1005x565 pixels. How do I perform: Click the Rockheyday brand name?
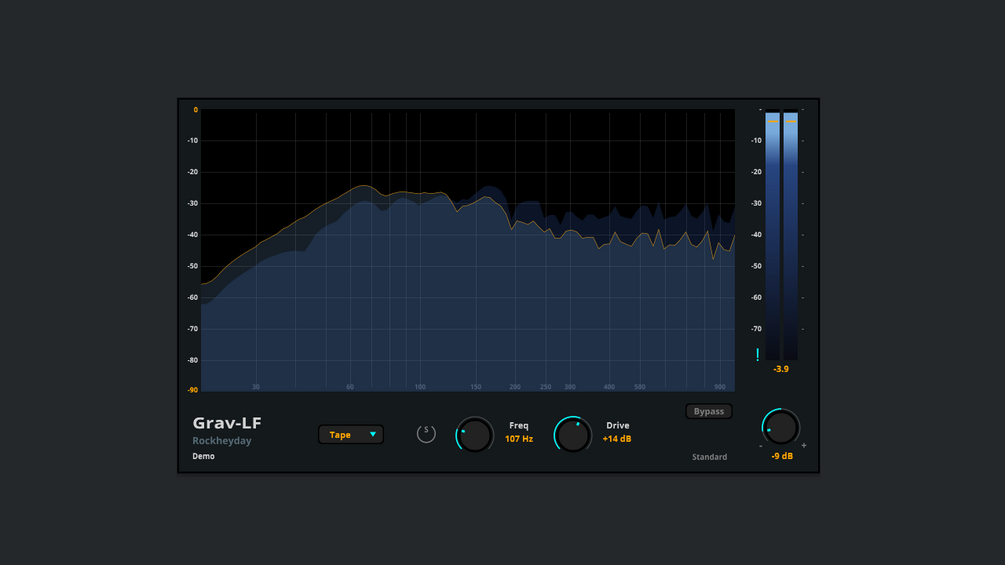222,441
